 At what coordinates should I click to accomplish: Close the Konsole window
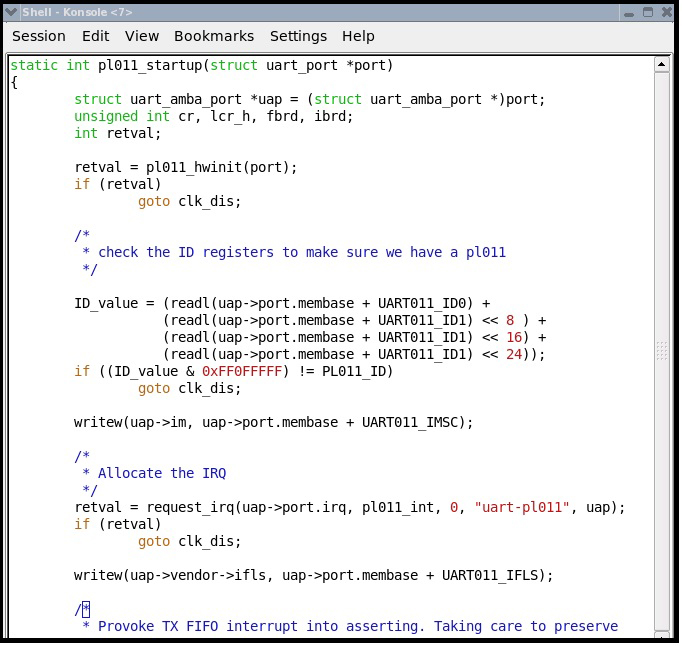[667, 12]
